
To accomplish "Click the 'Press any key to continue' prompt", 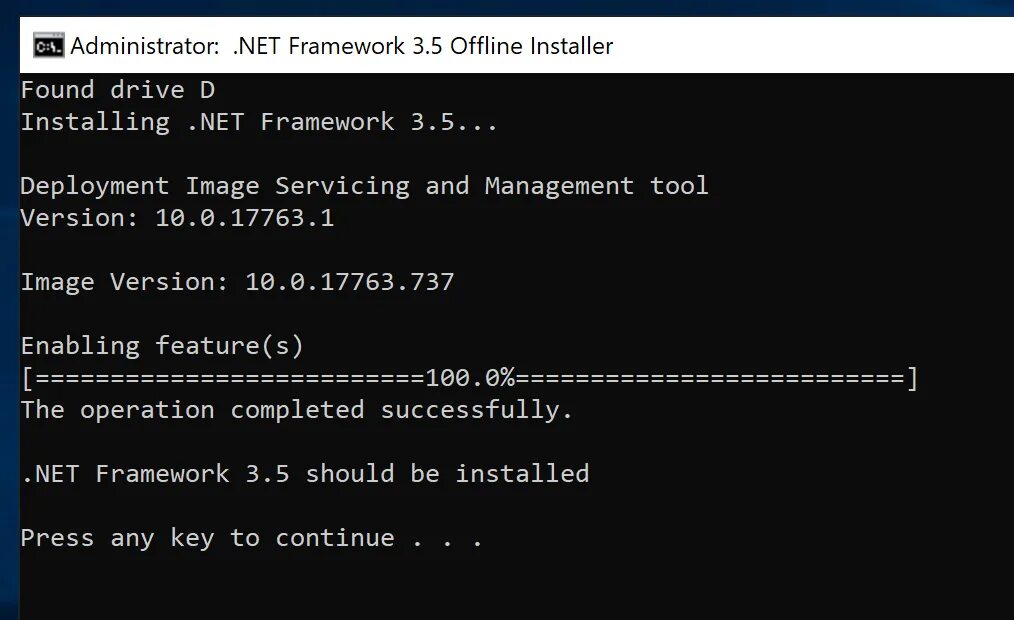I will [207, 538].
